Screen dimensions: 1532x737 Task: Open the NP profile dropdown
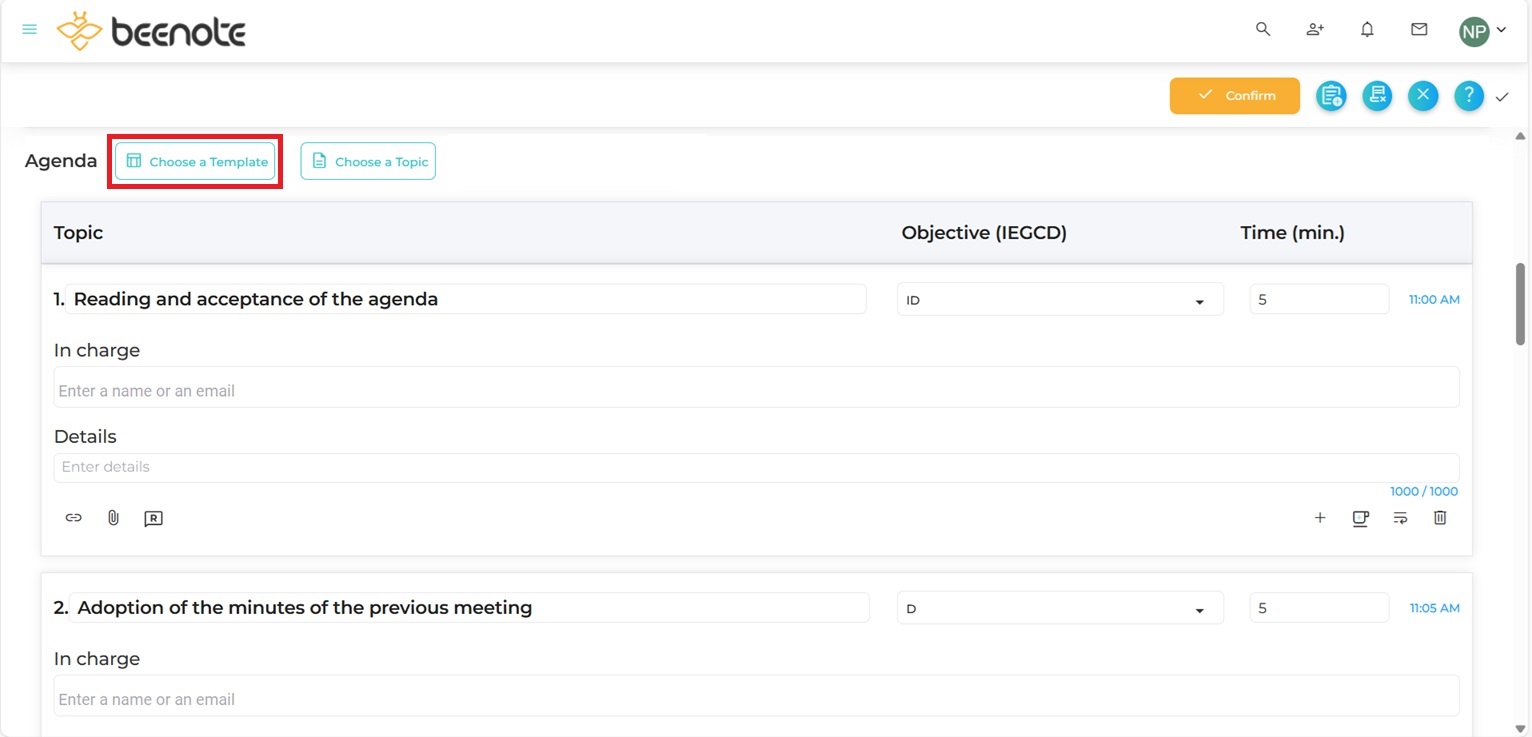click(1483, 31)
